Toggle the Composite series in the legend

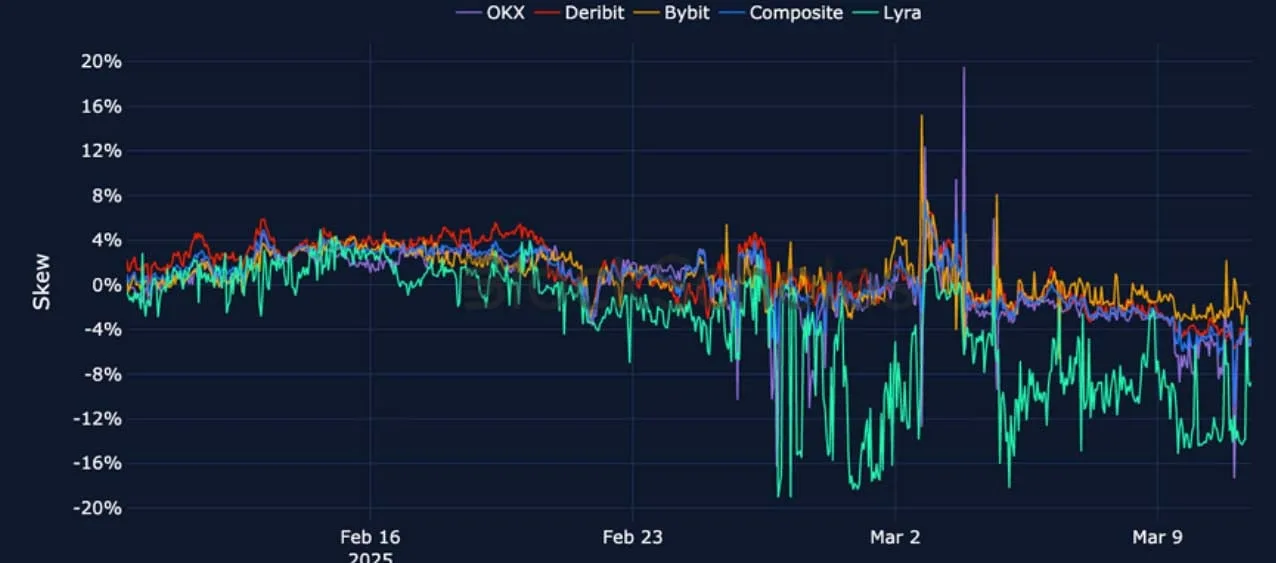(780, 13)
